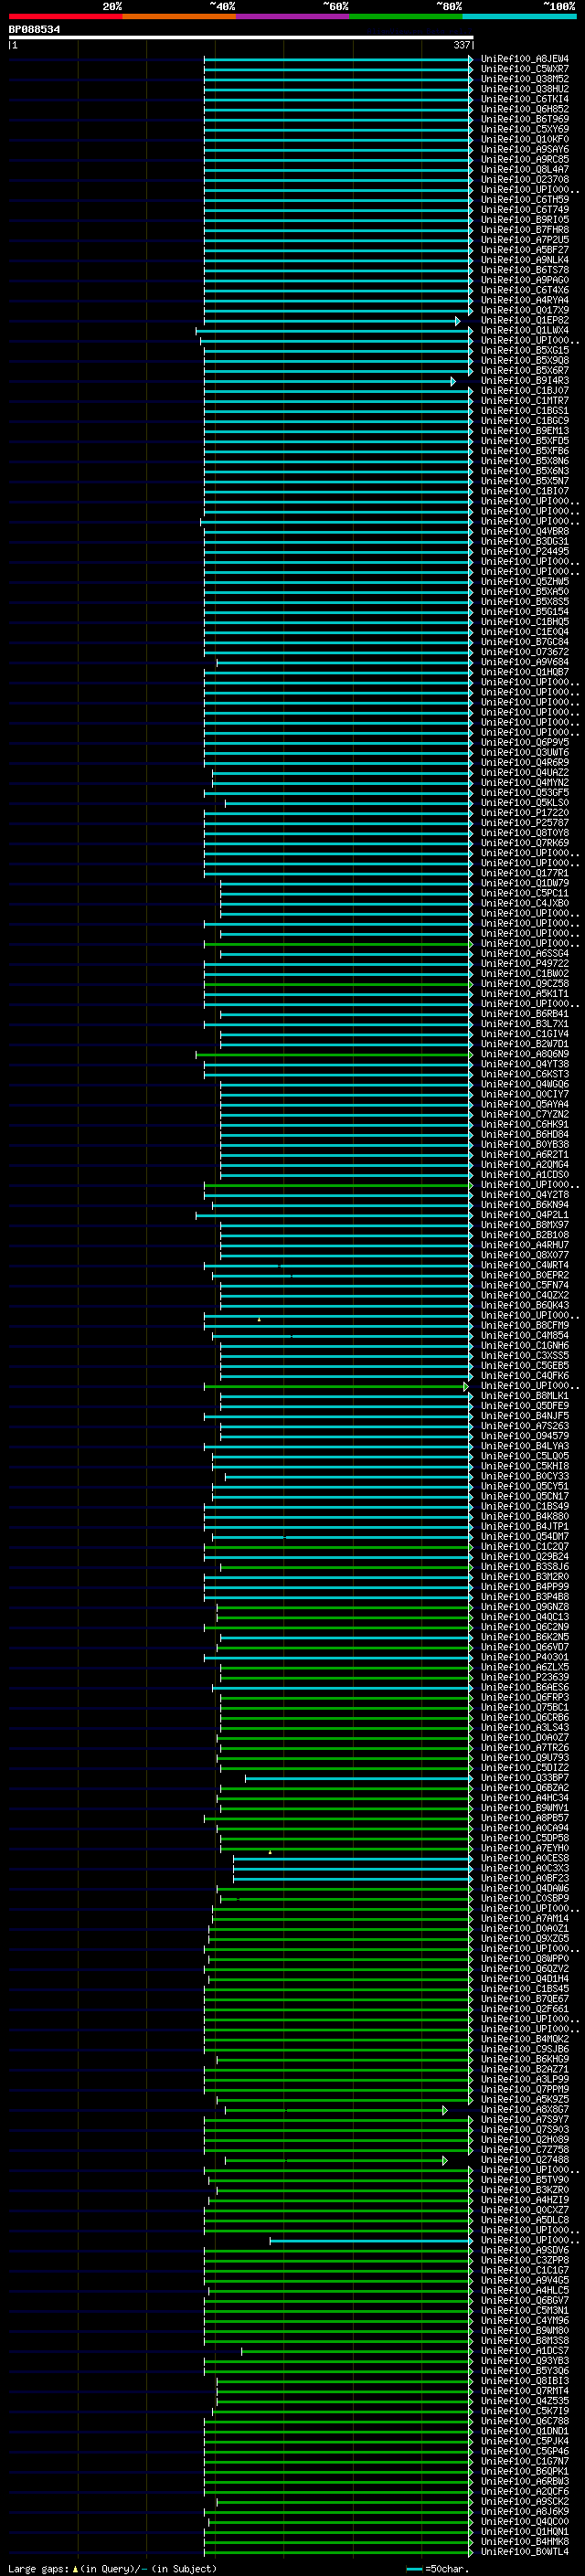Select the BP088534 query label
This screenshot has height=2576, width=585.
coord(34,29)
